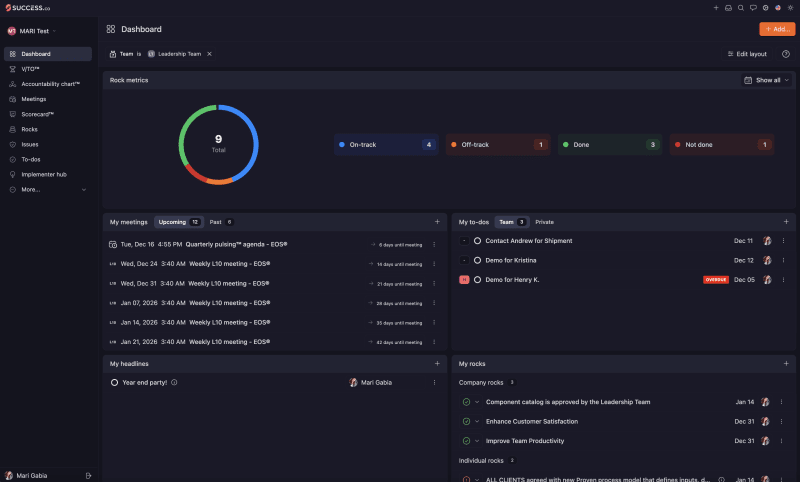This screenshot has height=482, width=800.
Task: Mark Demo for Kristina complete
Action: [477, 260]
